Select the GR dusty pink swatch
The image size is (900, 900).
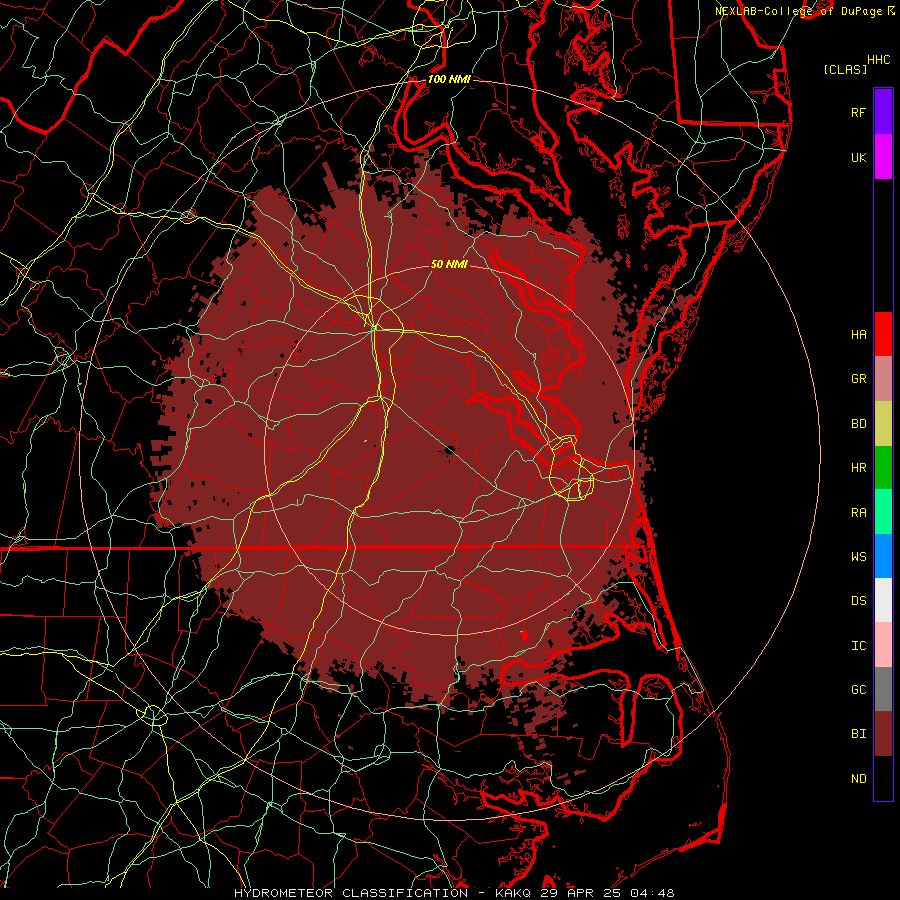point(883,379)
